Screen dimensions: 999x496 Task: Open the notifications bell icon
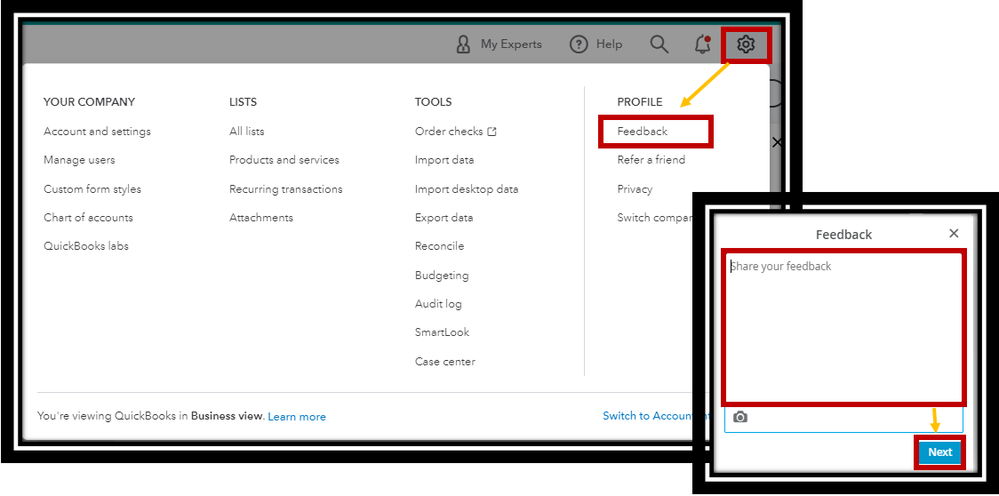tap(702, 45)
